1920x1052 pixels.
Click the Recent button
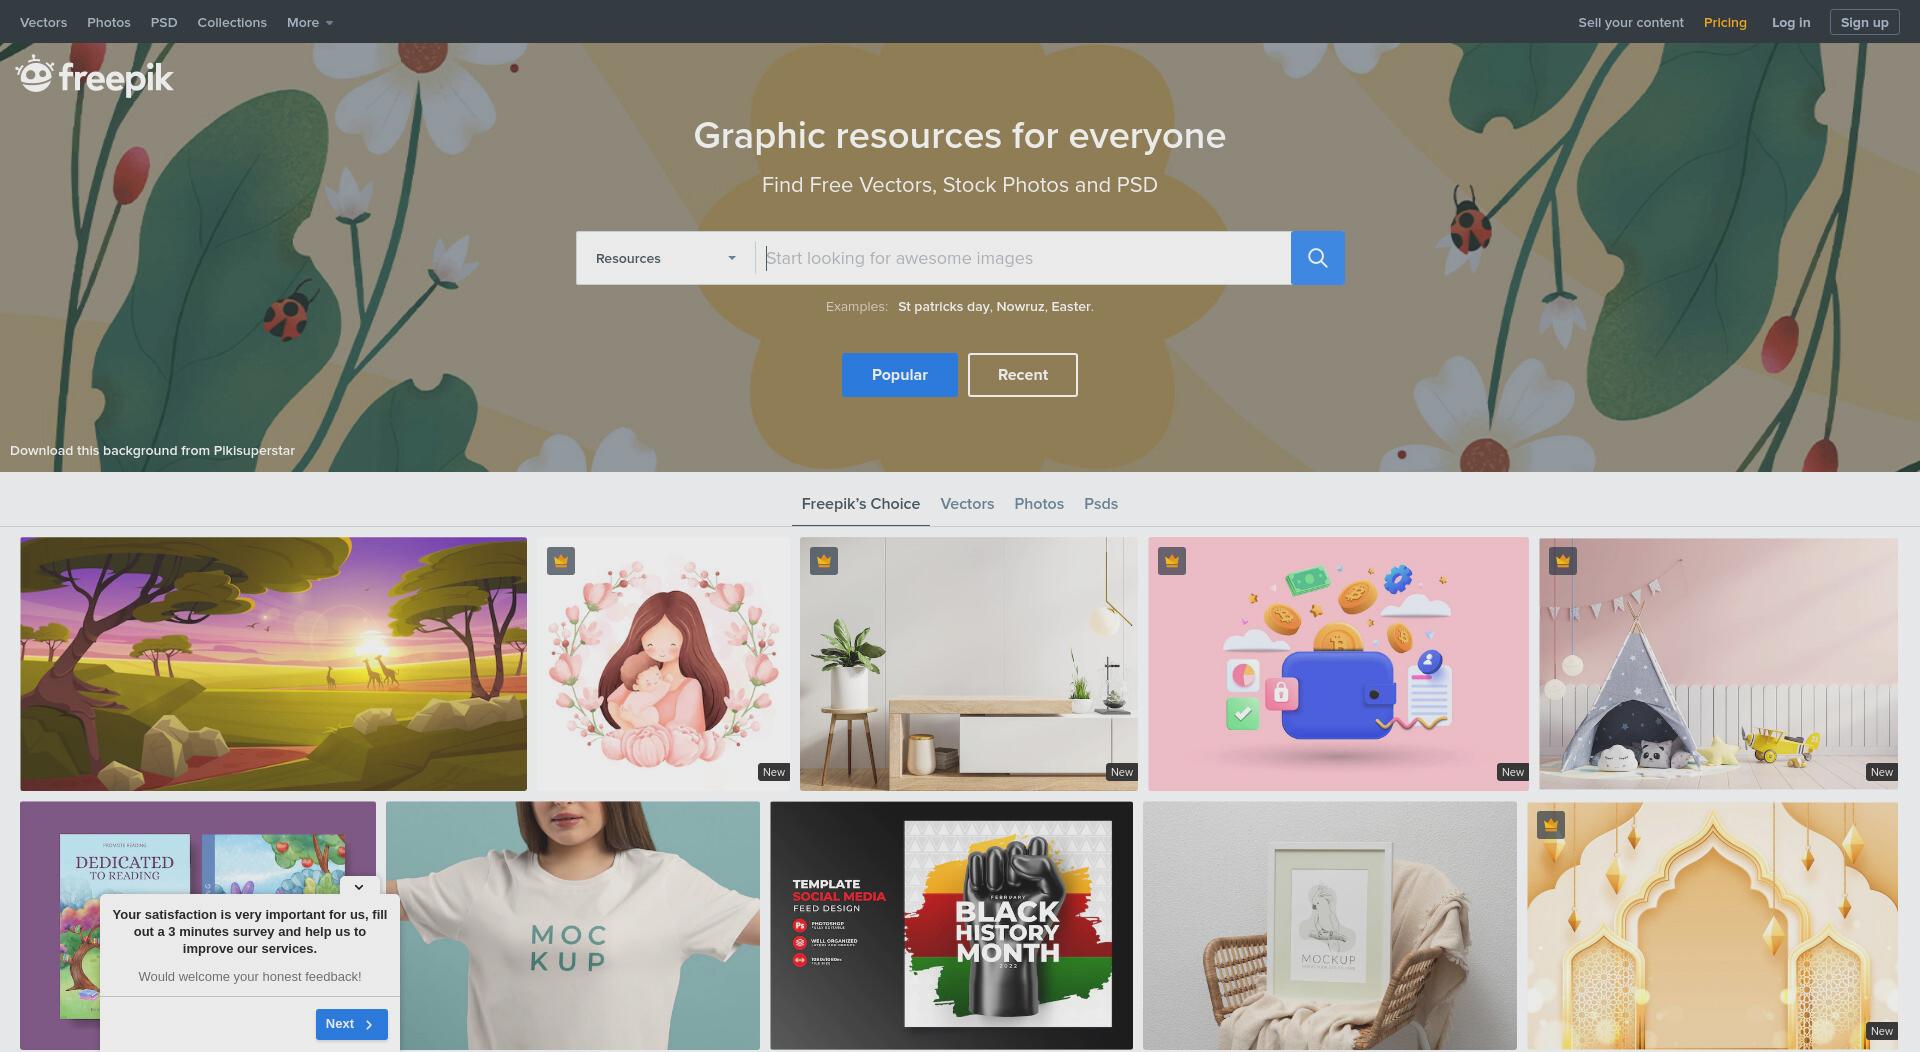coord(1022,375)
